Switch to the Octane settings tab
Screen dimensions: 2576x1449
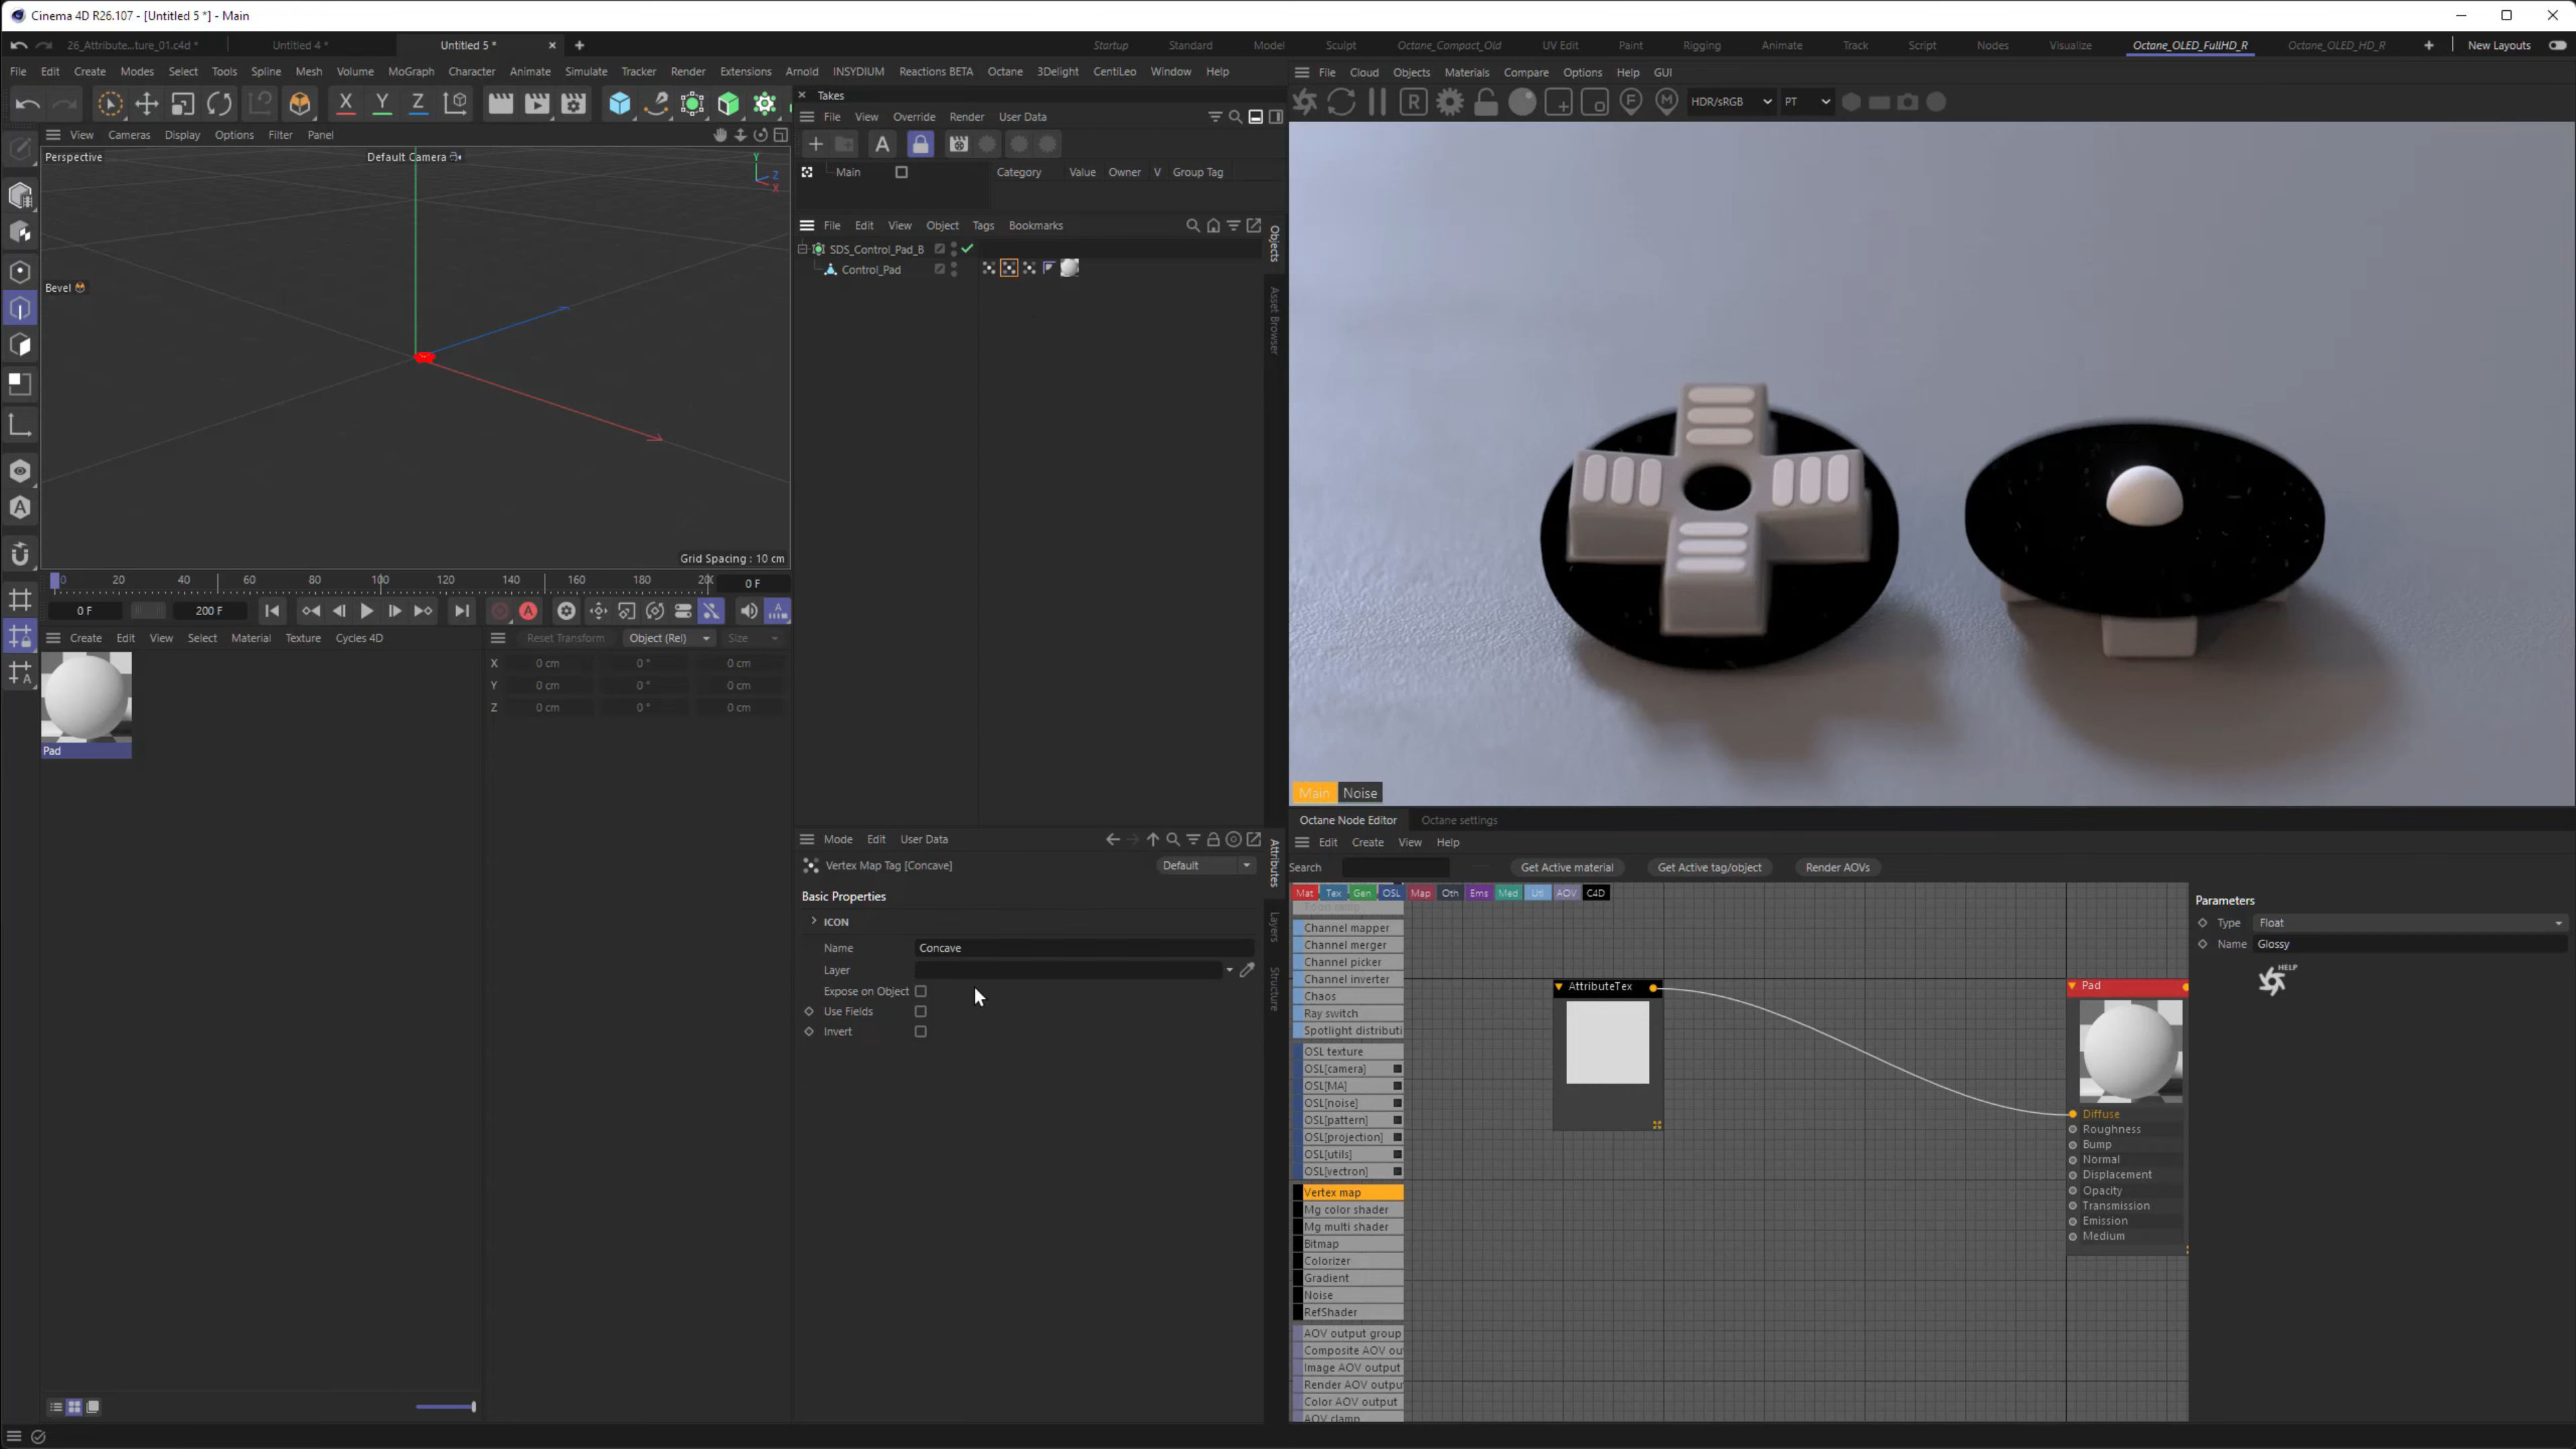(x=1459, y=820)
